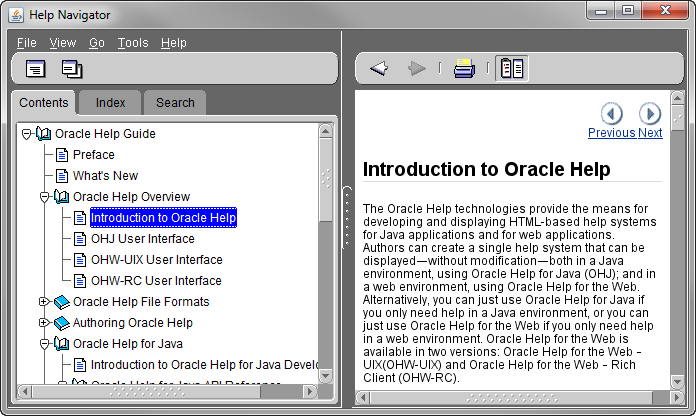Select OHW-UIX User Interface topic

(x=157, y=260)
